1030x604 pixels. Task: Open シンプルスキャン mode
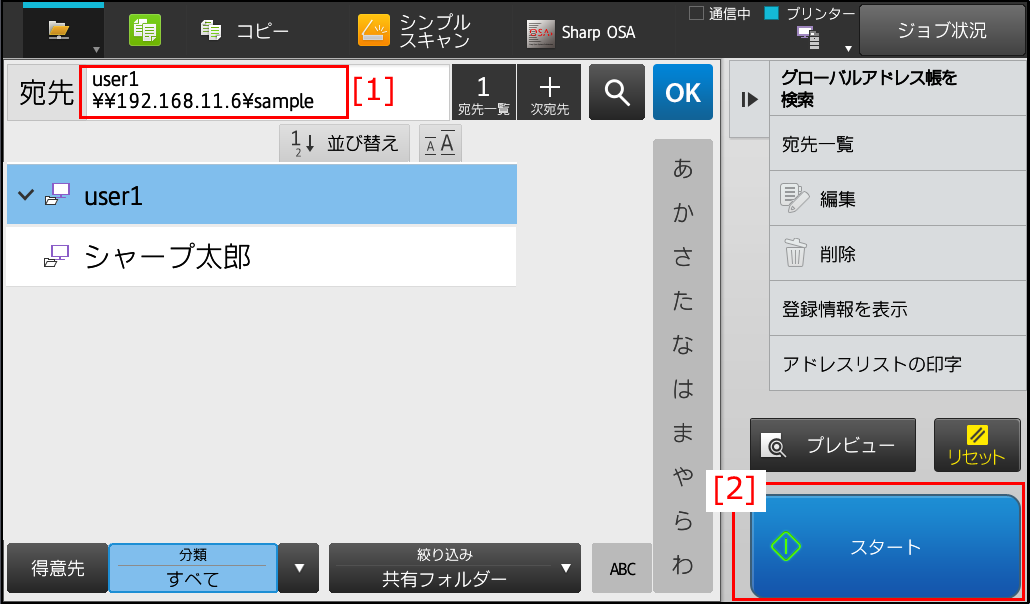pyautogui.click(x=414, y=31)
